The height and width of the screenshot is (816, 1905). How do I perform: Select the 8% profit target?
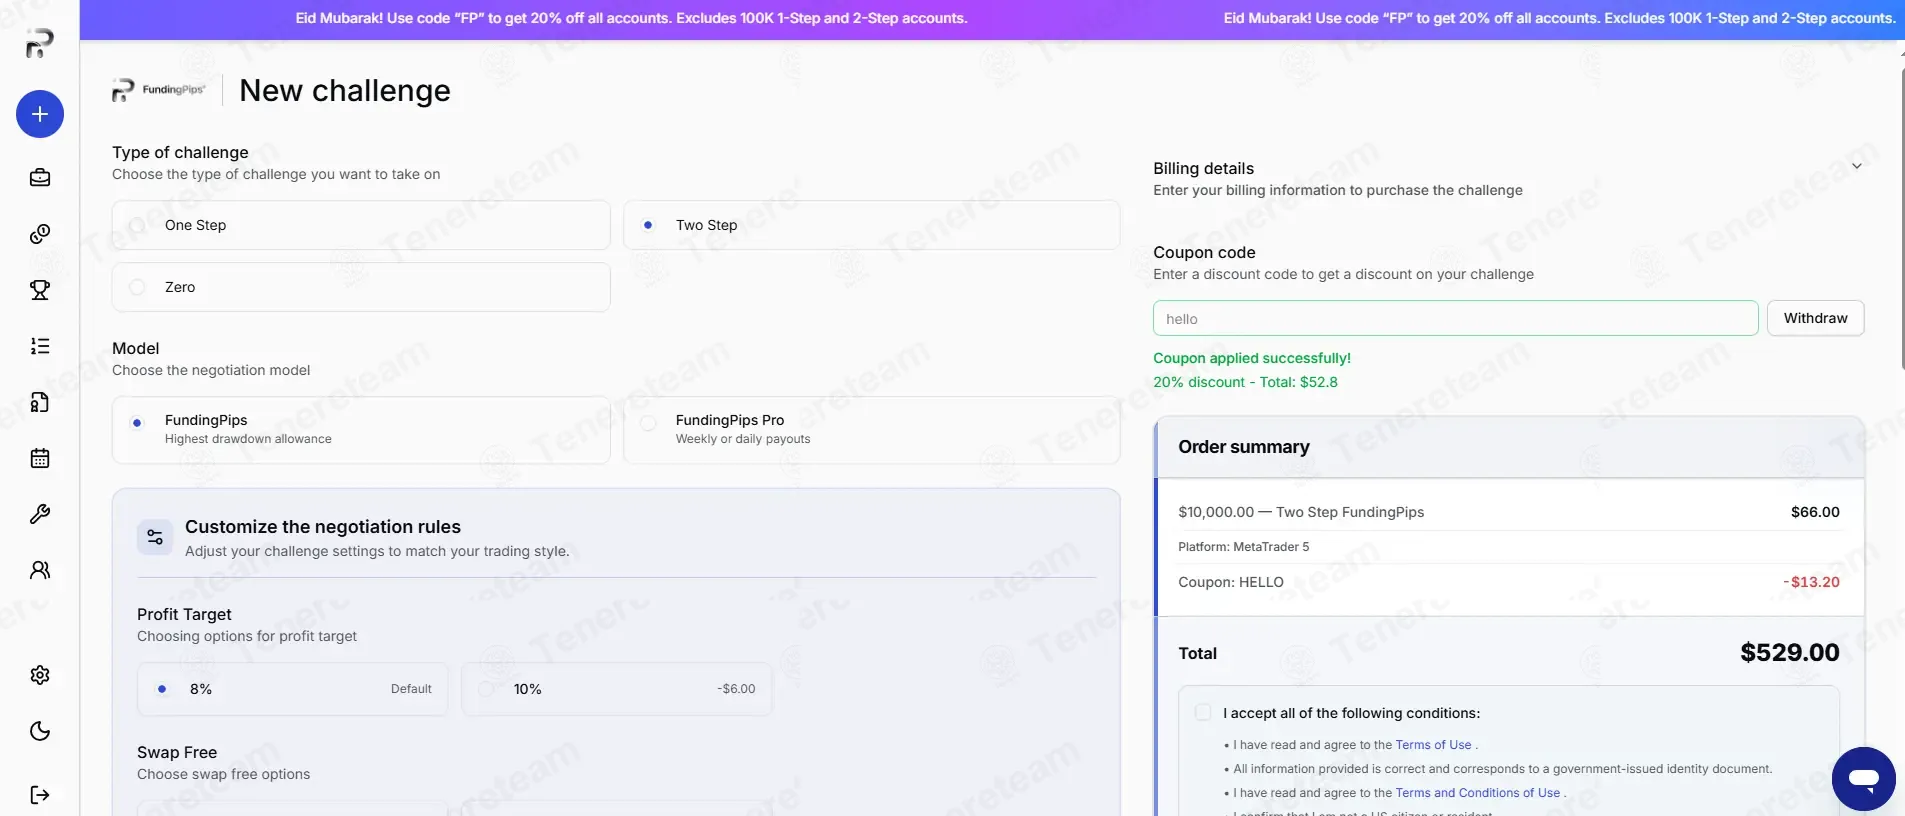pos(293,689)
